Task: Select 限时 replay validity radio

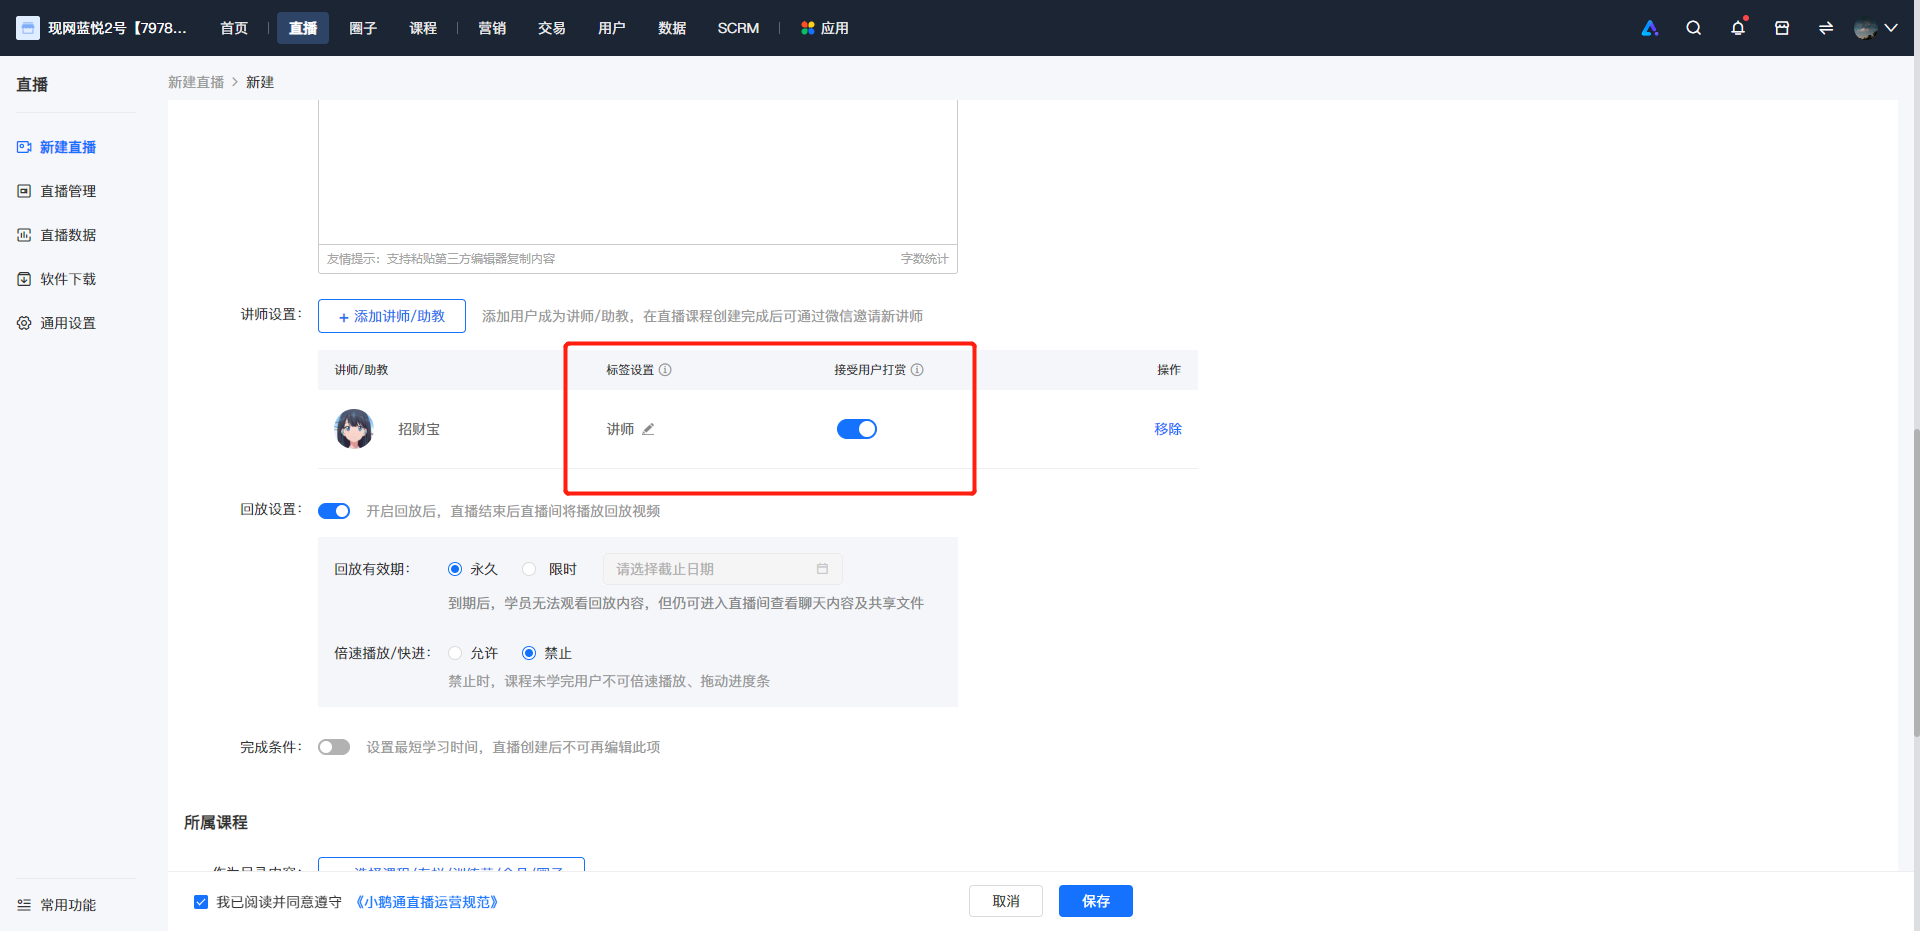Action: (529, 569)
